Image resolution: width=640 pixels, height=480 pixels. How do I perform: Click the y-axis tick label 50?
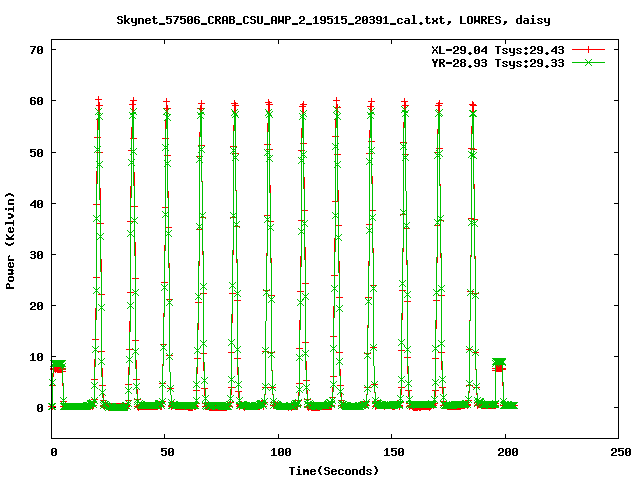point(36,153)
